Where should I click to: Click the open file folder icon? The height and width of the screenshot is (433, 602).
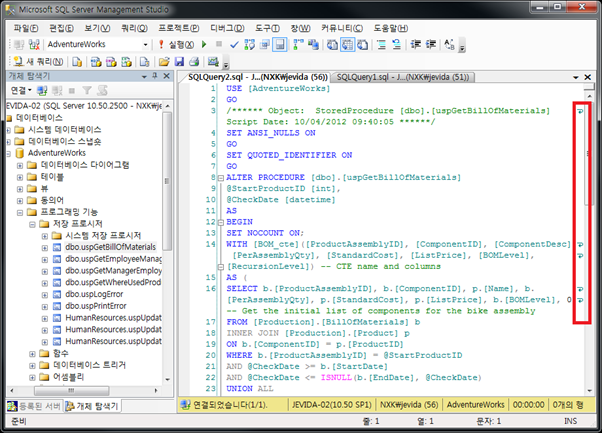[x=164, y=62]
